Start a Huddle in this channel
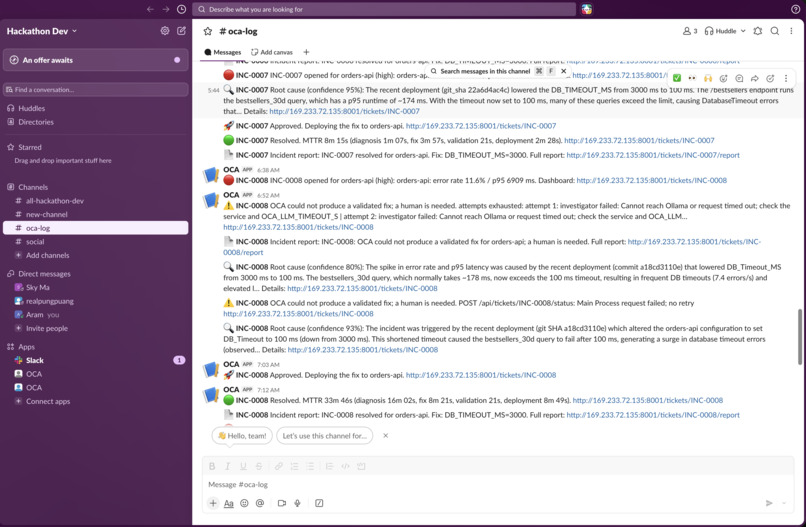806x527 pixels. pos(721,31)
